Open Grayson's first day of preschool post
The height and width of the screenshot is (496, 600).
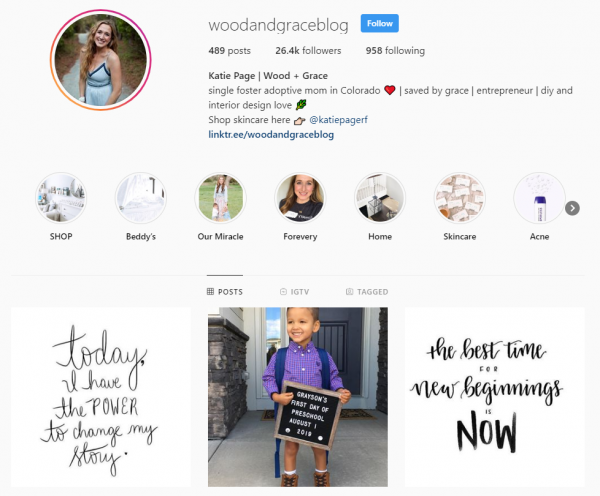pos(298,397)
